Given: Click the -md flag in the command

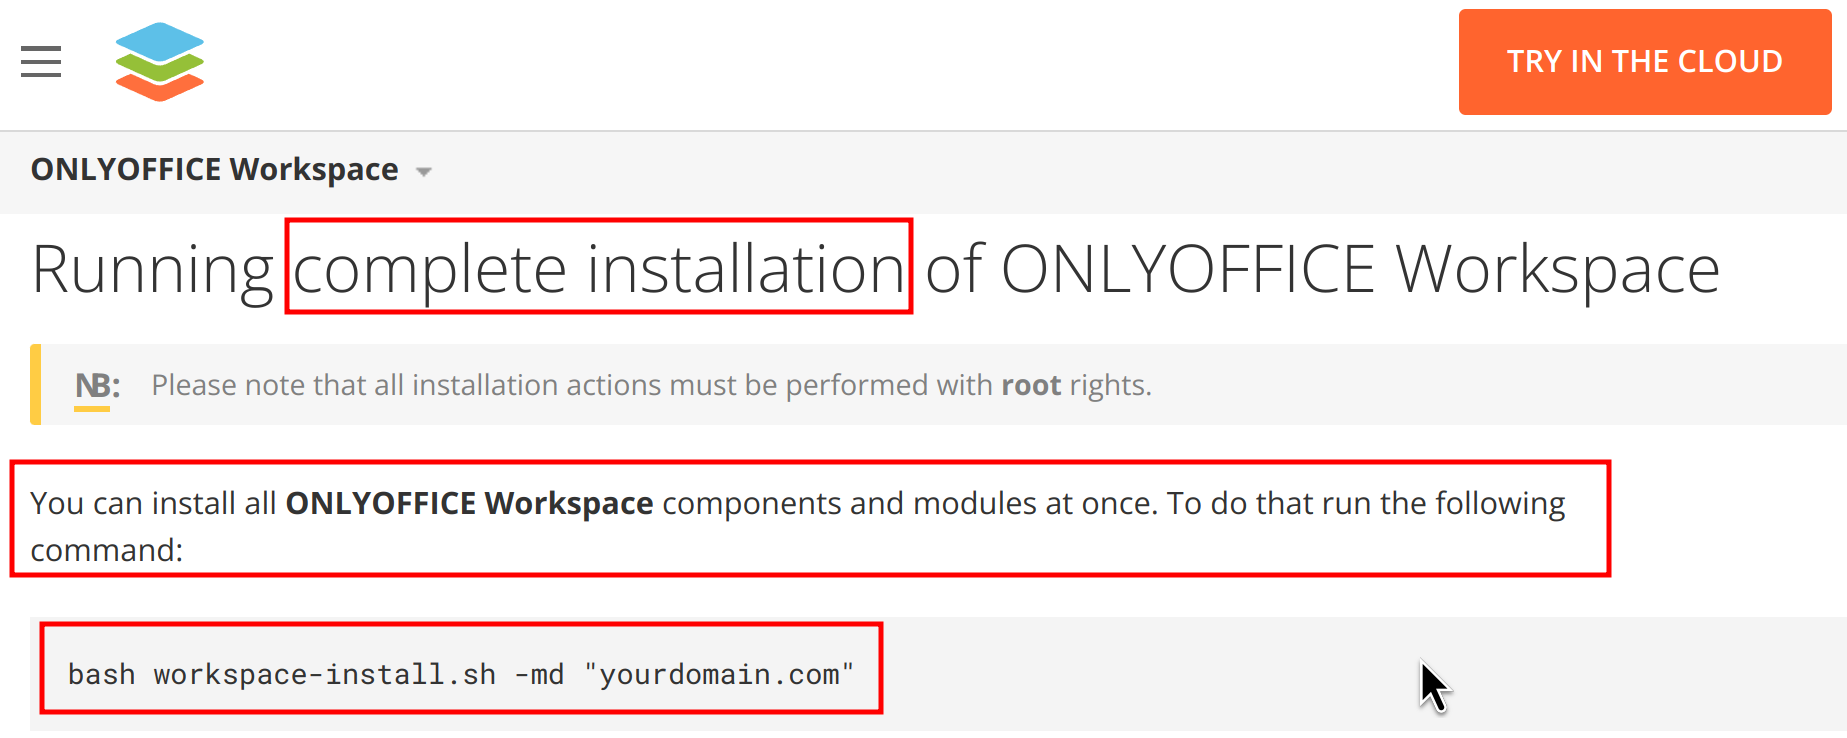Looking at the screenshot, I should coord(540,674).
